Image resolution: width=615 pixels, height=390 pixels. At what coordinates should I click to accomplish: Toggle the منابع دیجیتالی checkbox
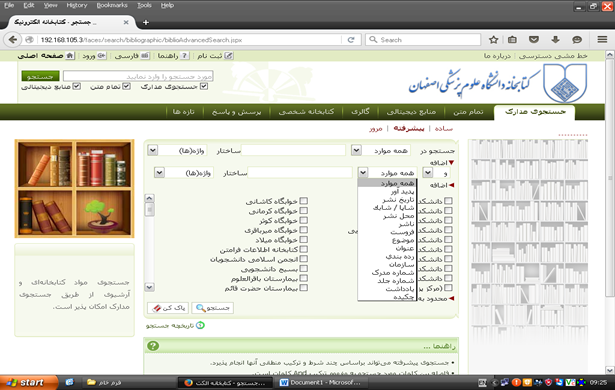(x=76, y=86)
